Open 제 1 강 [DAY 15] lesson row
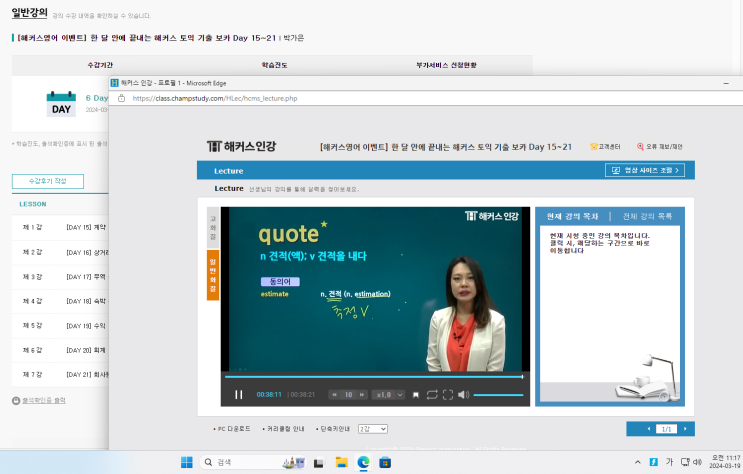 (60, 227)
